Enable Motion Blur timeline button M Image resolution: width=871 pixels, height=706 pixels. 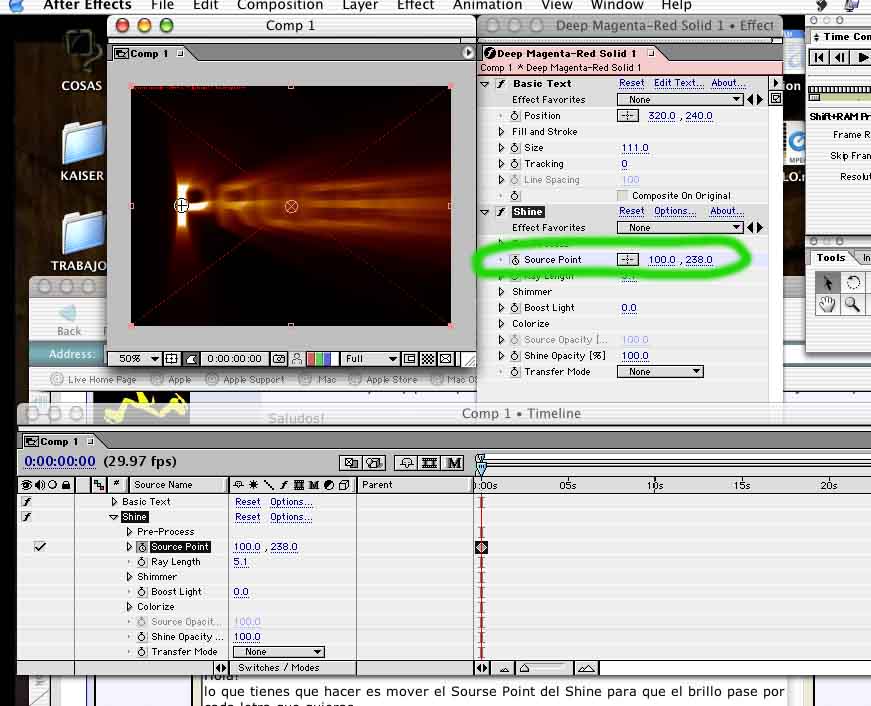pyautogui.click(x=454, y=463)
